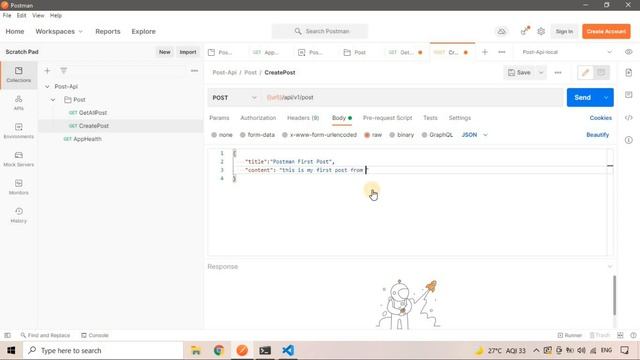Screen dimensions: 640x360
Task: Switch to the request Settings tab
Action: (460, 118)
